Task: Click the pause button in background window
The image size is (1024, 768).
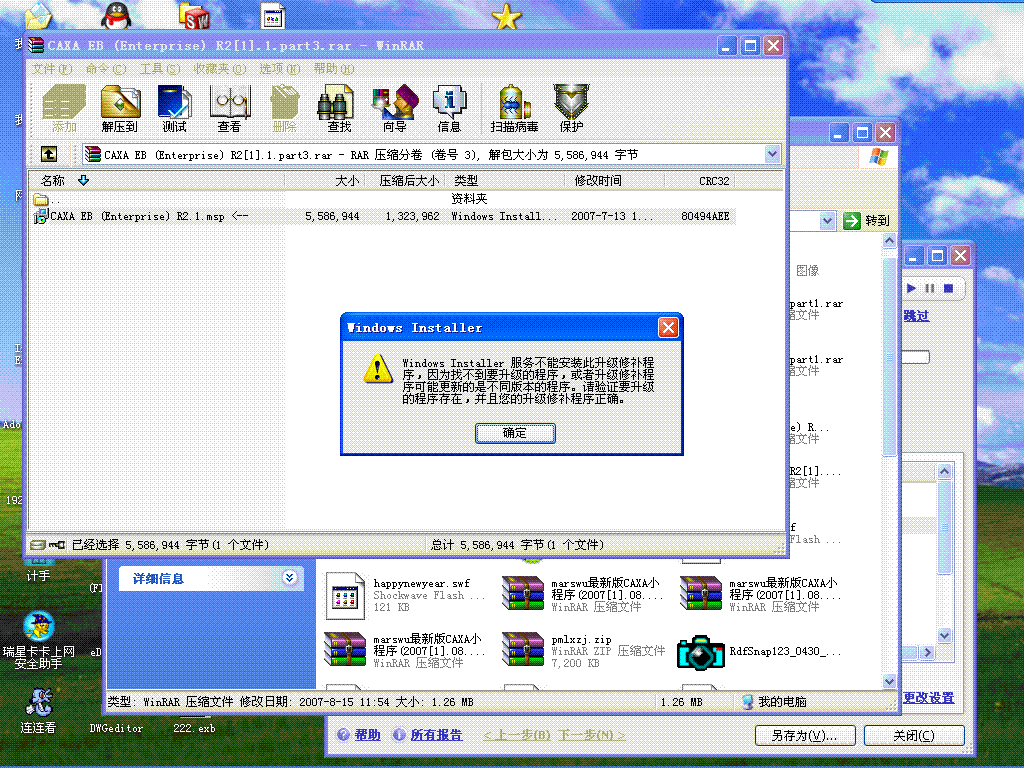Action: 930,288
